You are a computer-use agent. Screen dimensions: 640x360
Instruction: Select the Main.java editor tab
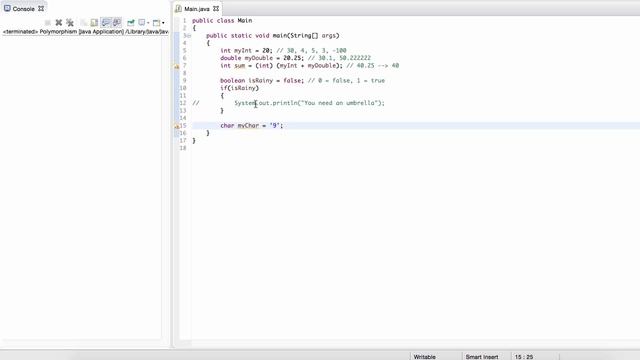click(x=197, y=9)
